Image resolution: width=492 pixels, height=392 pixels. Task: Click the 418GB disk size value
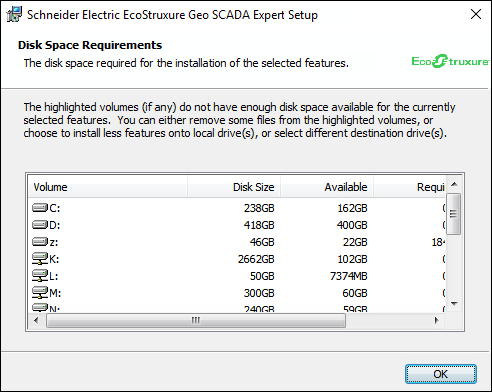tap(259, 225)
